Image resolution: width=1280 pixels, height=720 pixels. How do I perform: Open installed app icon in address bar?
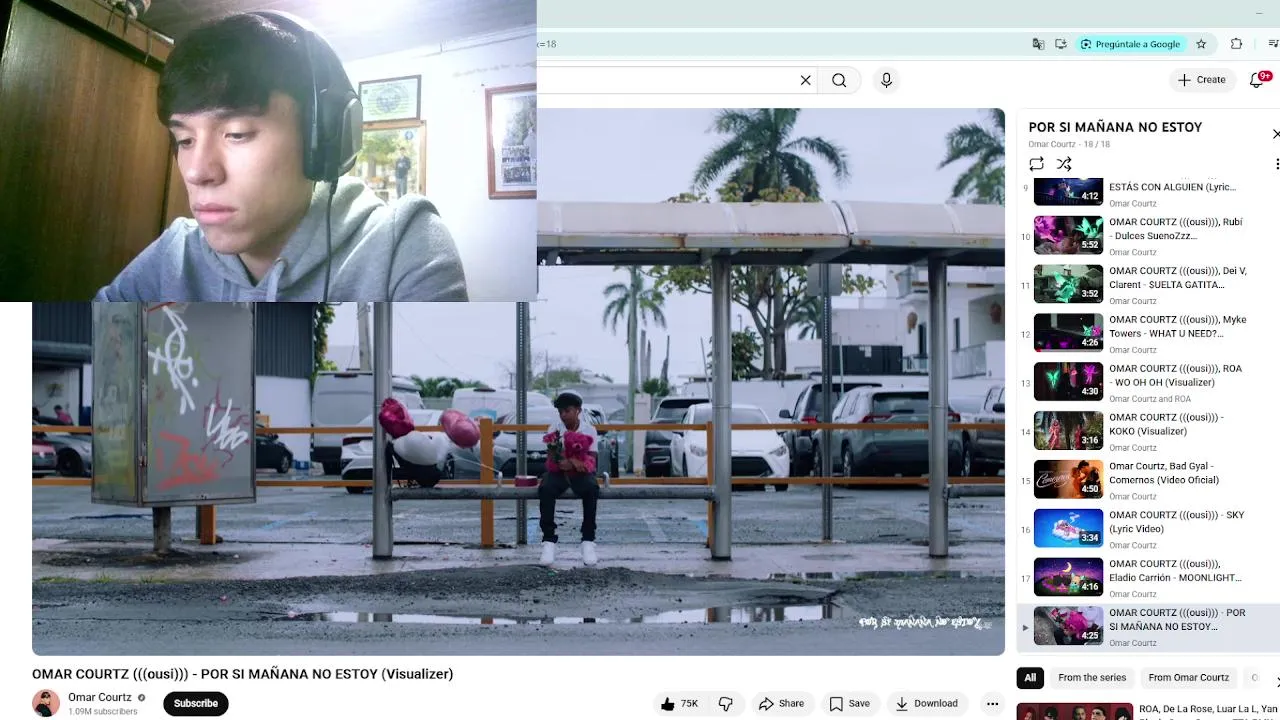click(1061, 44)
